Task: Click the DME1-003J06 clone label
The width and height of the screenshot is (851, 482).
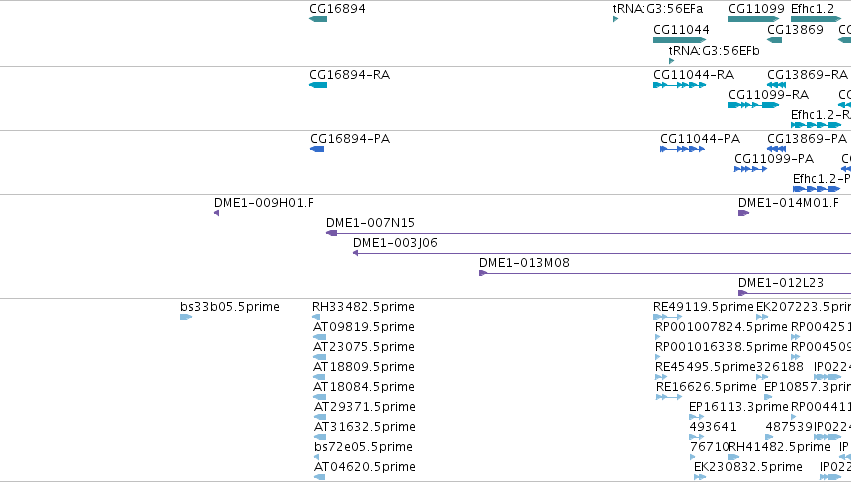Action: click(x=395, y=243)
